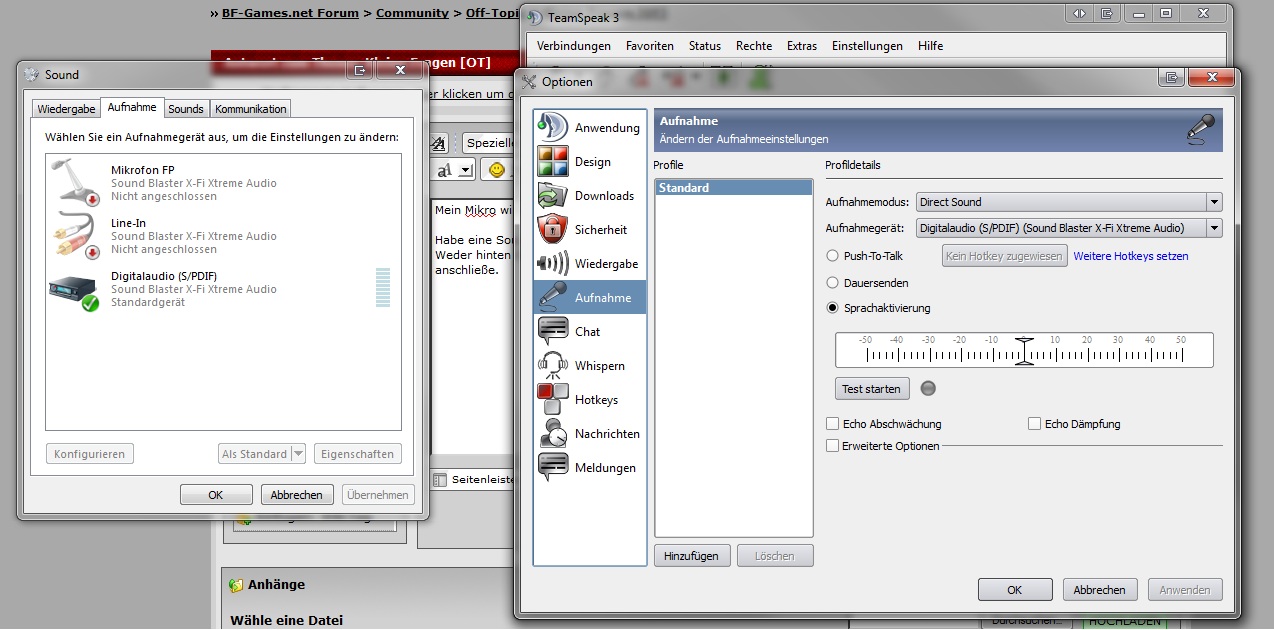Open the Meldungen options page
This screenshot has width=1274, height=630.
coord(590,468)
